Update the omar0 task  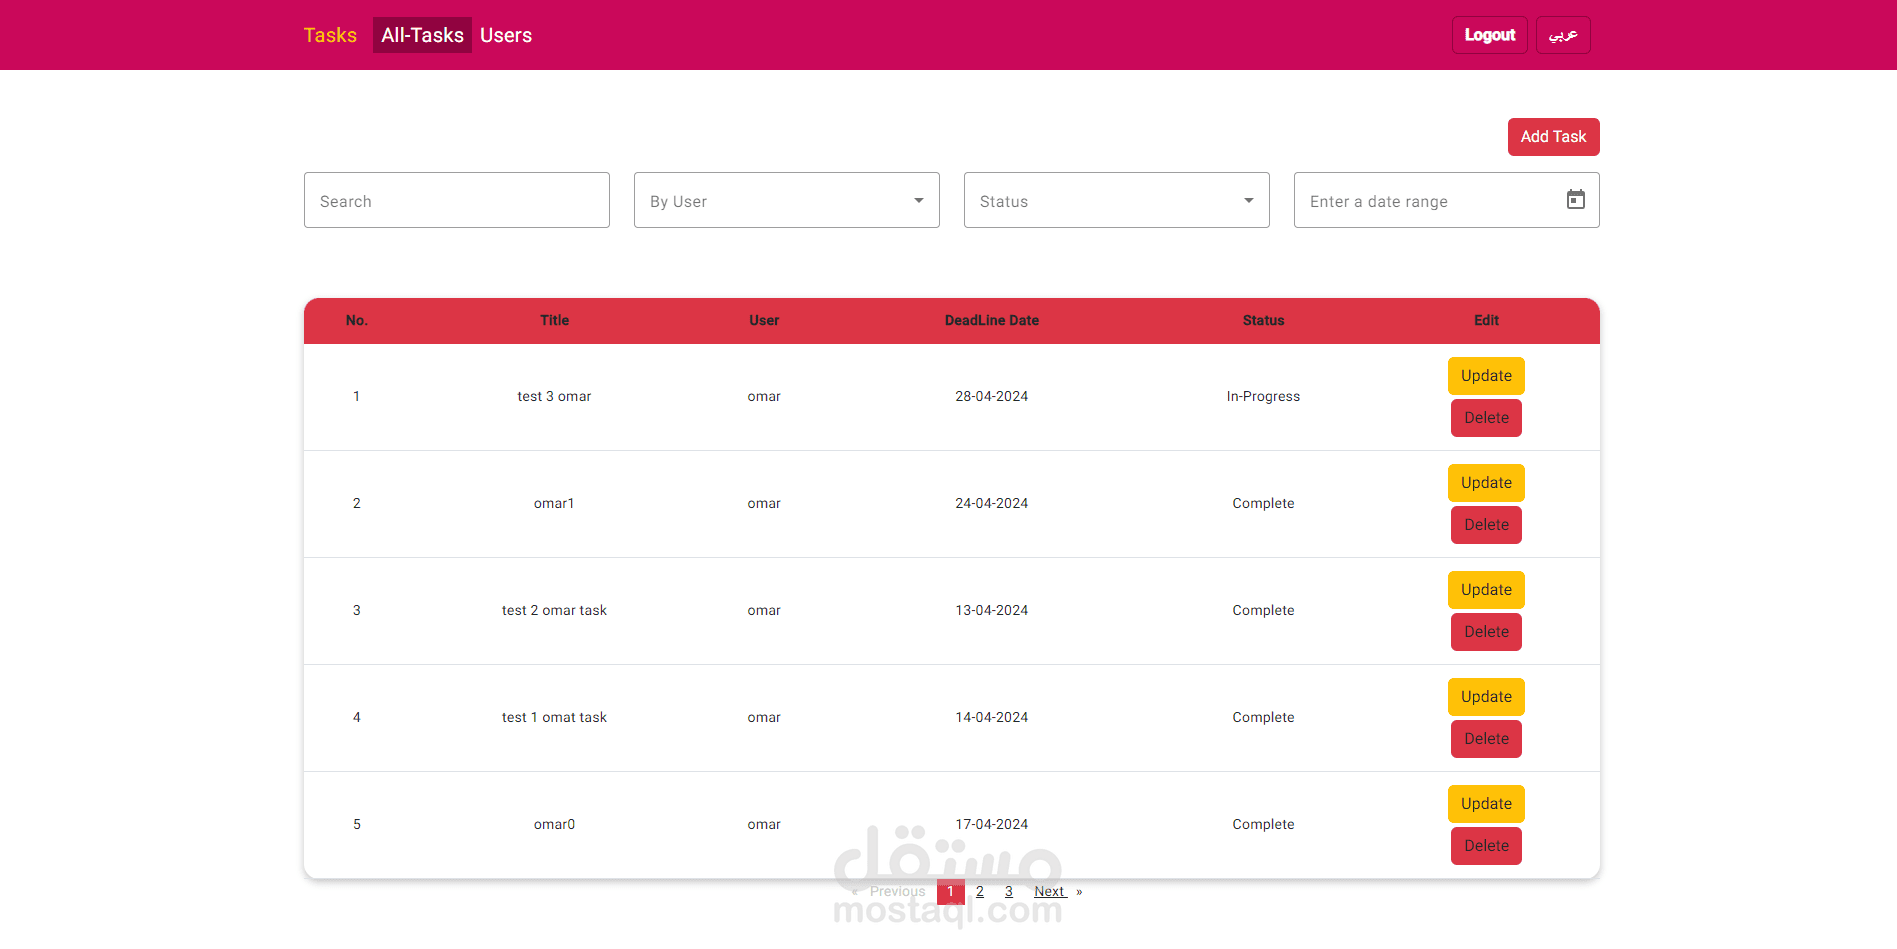click(1486, 804)
